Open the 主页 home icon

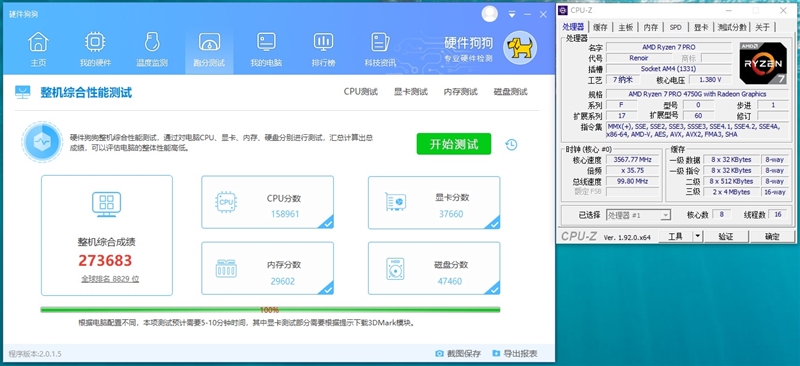(38, 42)
